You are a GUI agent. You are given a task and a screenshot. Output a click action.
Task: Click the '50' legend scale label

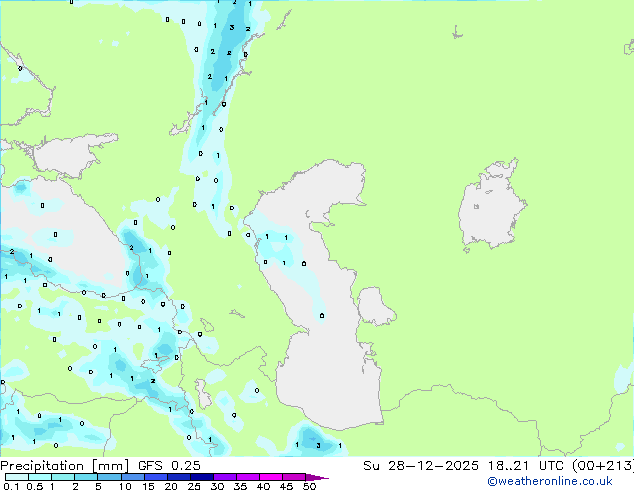click(x=309, y=486)
